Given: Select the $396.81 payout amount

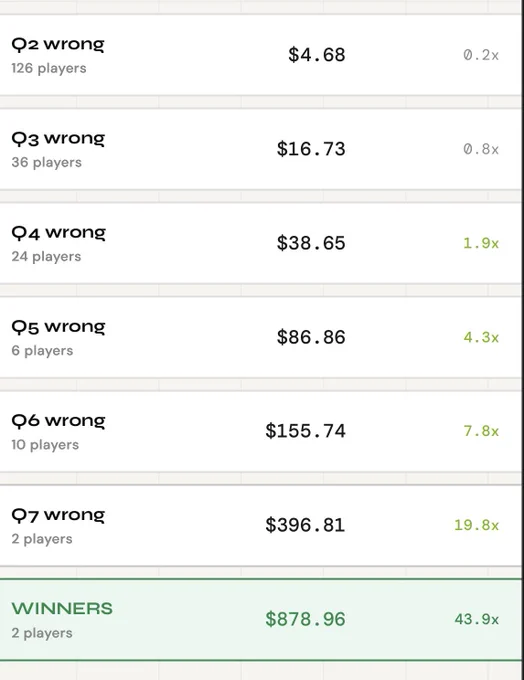Looking at the screenshot, I should [x=305, y=525].
